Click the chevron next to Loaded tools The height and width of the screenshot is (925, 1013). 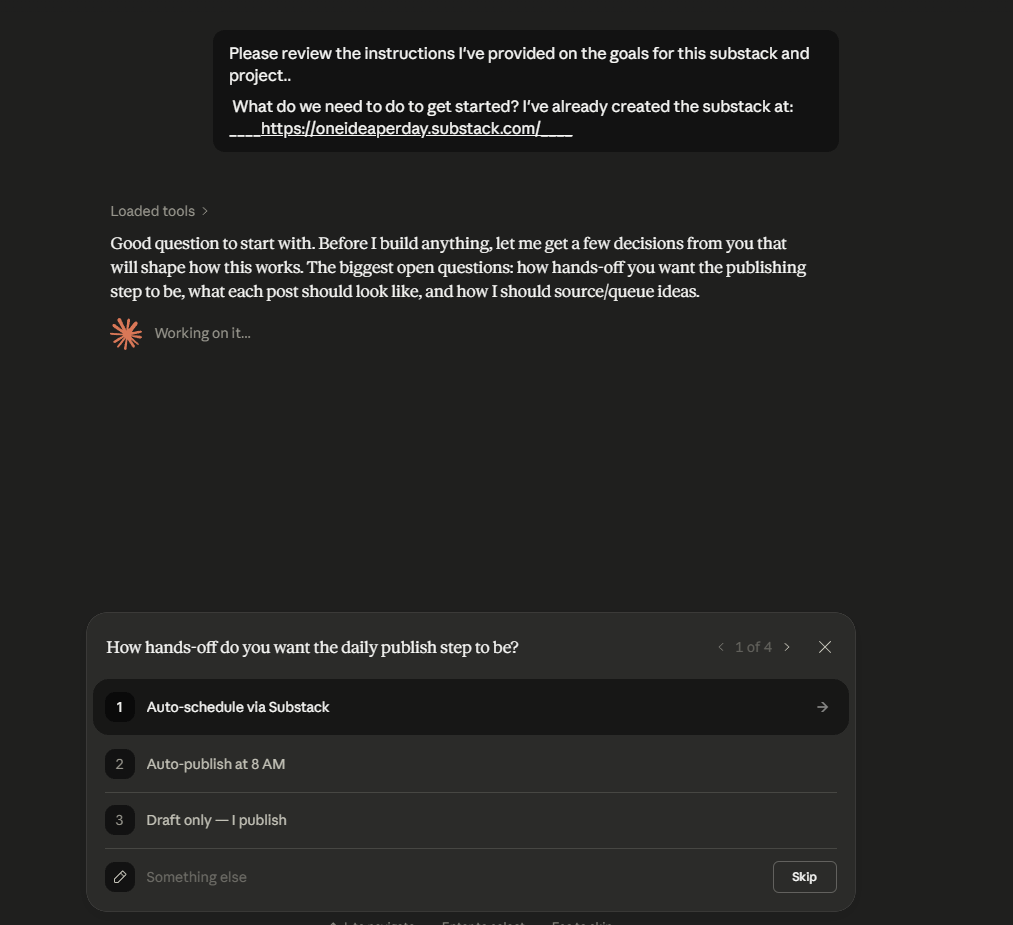pos(205,211)
